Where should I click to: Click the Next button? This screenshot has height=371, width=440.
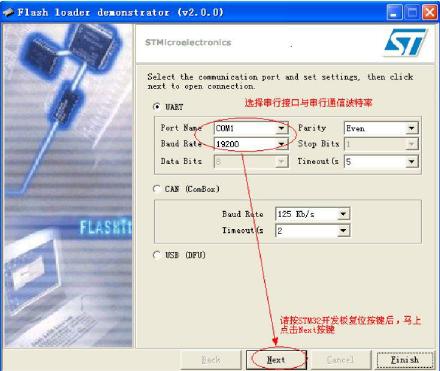[276, 360]
